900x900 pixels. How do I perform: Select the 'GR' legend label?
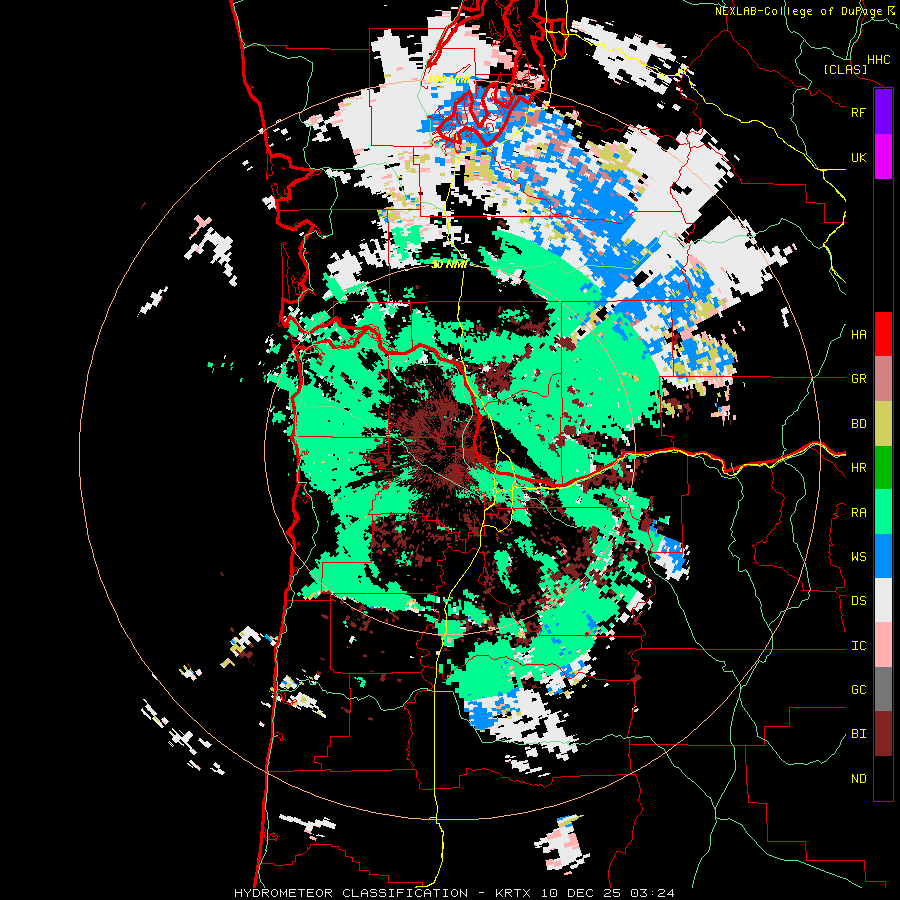click(x=858, y=379)
